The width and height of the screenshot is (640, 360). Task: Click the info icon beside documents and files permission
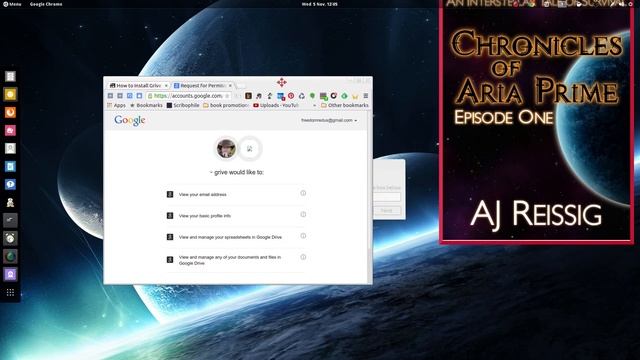tap(303, 257)
